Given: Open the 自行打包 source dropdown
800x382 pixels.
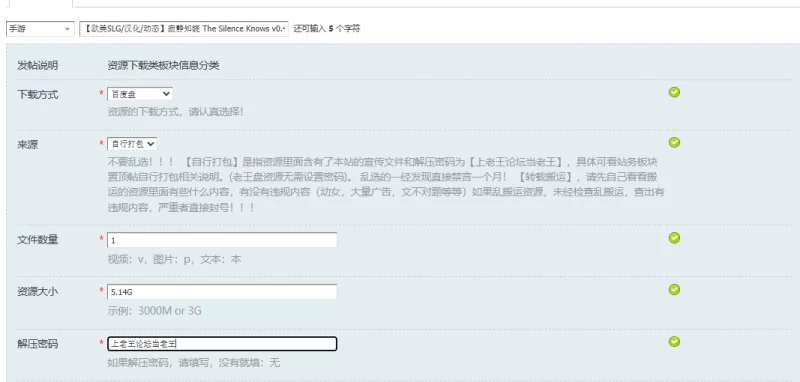Looking at the screenshot, I should (x=132, y=144).
